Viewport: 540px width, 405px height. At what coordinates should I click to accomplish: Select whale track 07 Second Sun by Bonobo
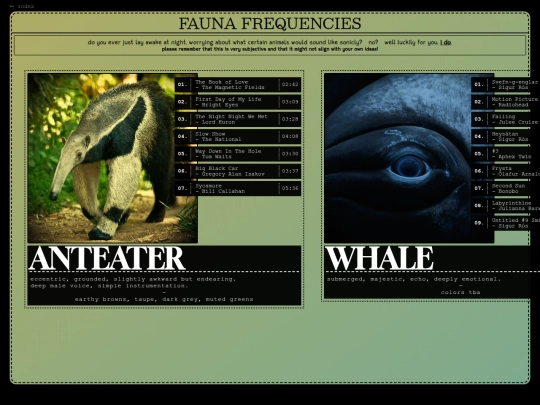point(506,188)
